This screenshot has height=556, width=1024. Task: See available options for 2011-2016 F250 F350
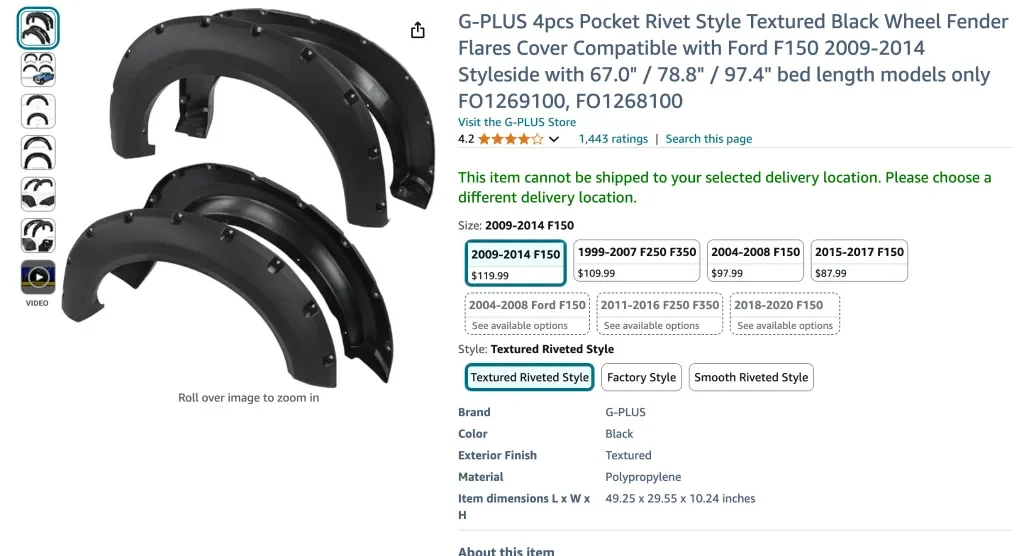(x=658, y=314)
